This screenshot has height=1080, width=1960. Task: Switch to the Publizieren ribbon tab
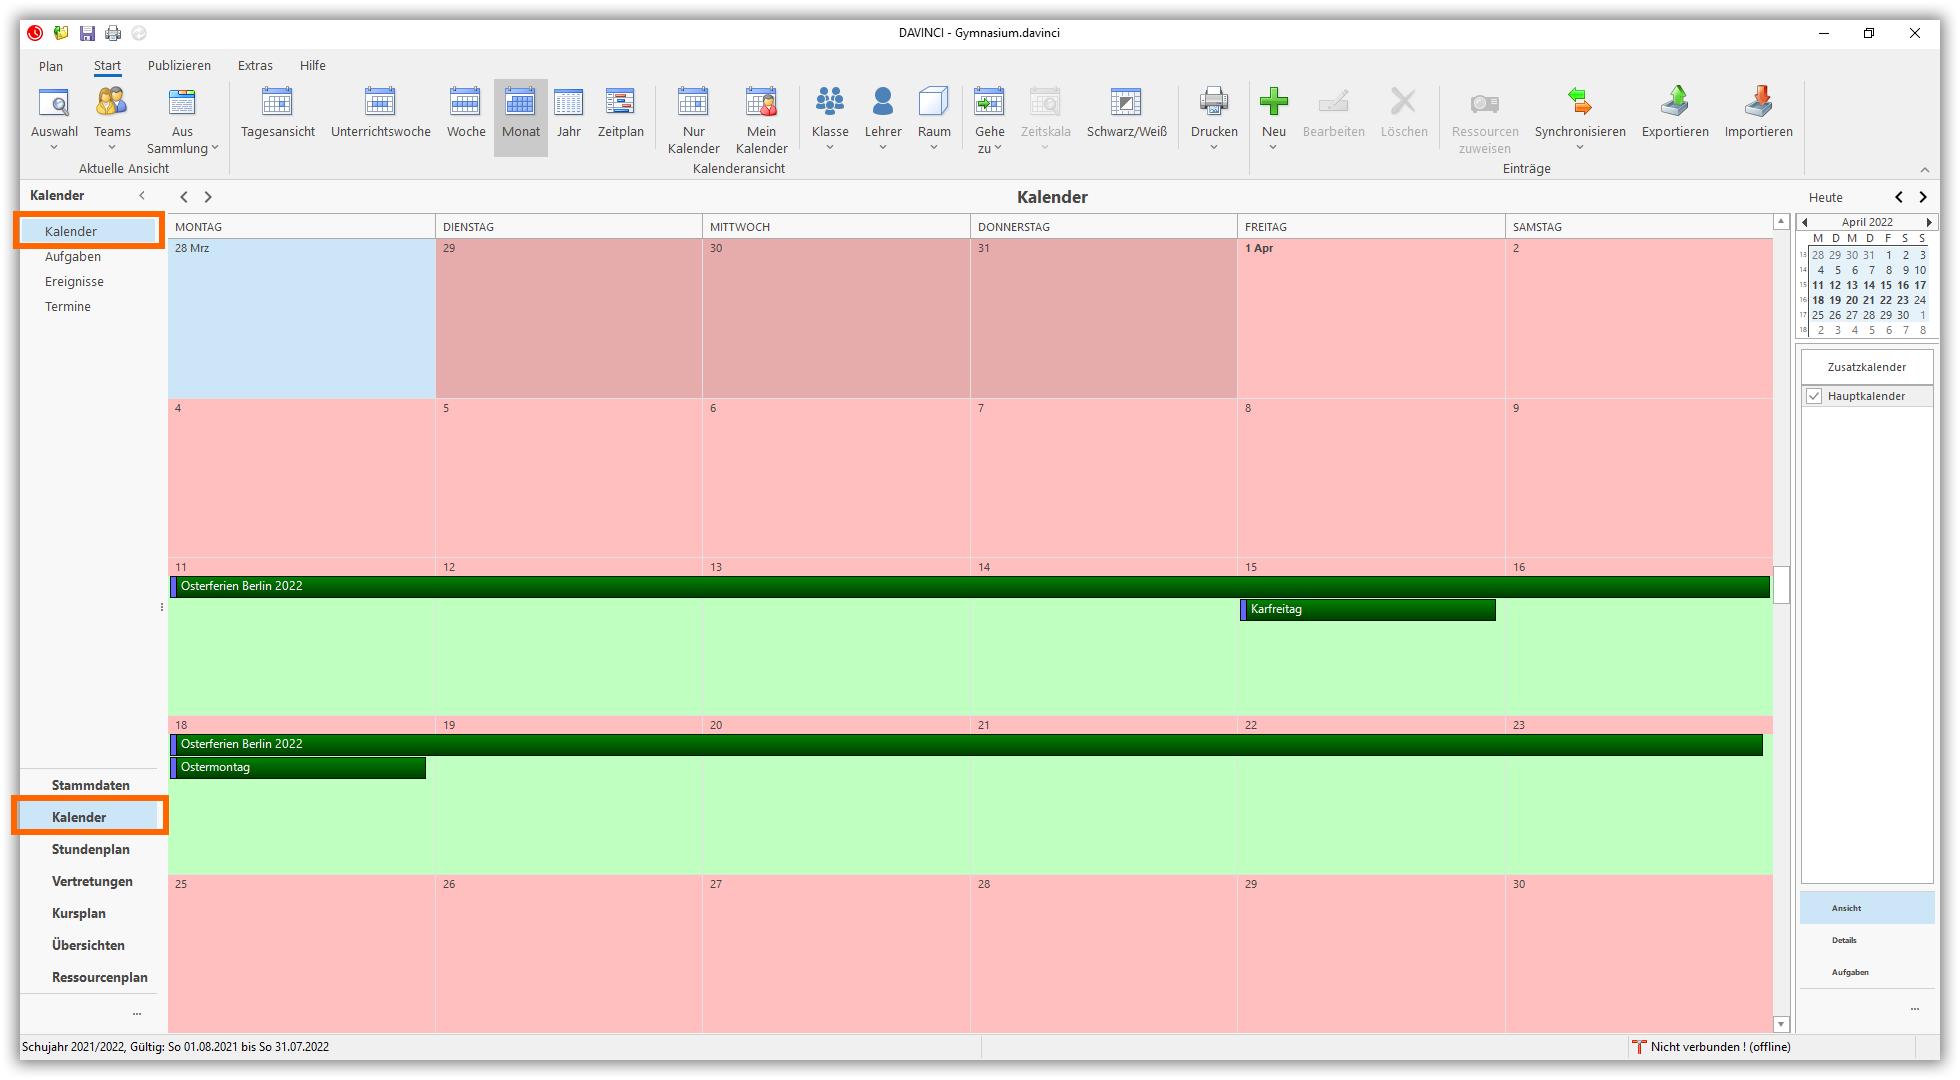tap(178, 65)
